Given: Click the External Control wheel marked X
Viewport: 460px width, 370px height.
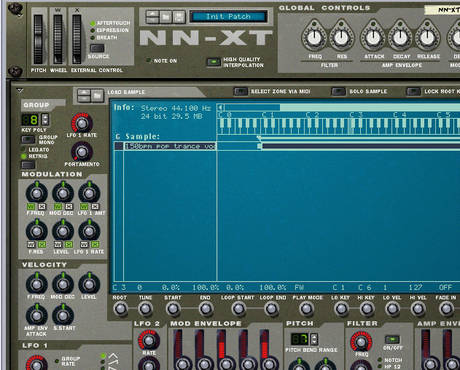Looking at the screenshot, I should coord(77,39).
